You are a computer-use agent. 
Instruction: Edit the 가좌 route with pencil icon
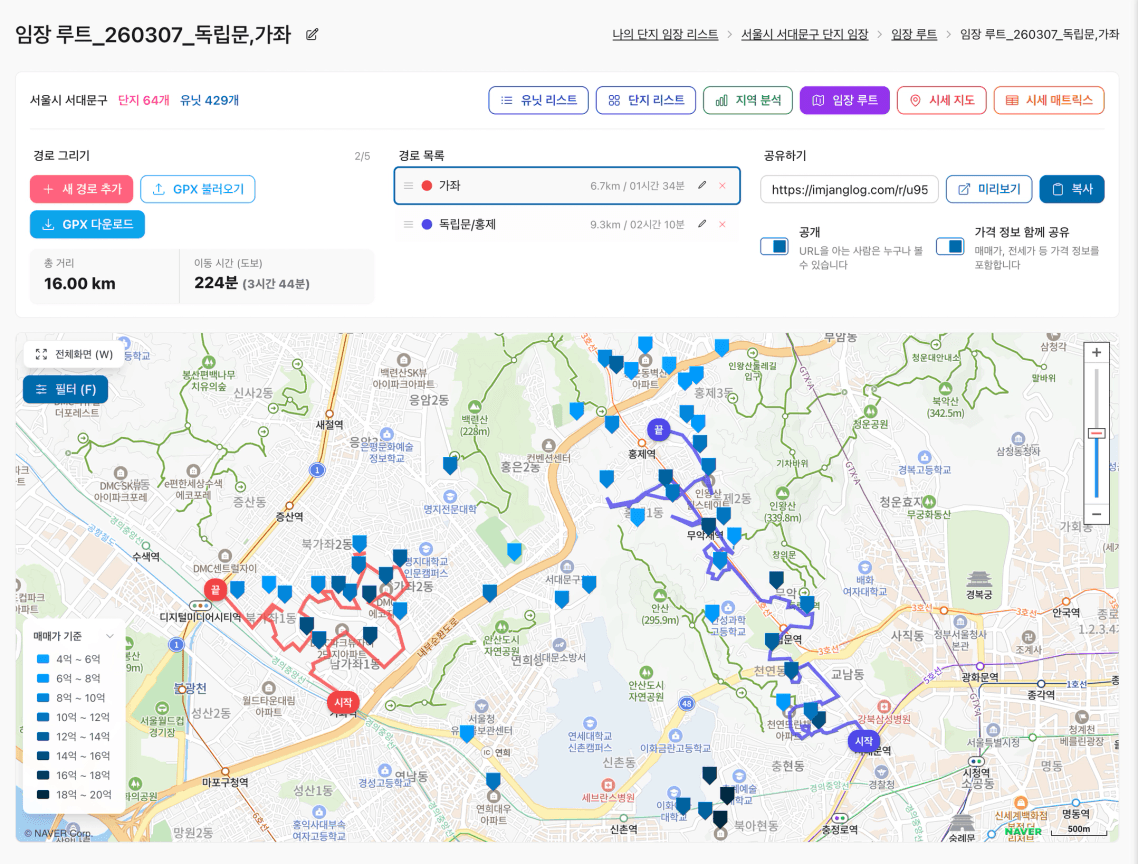point(702,185)
